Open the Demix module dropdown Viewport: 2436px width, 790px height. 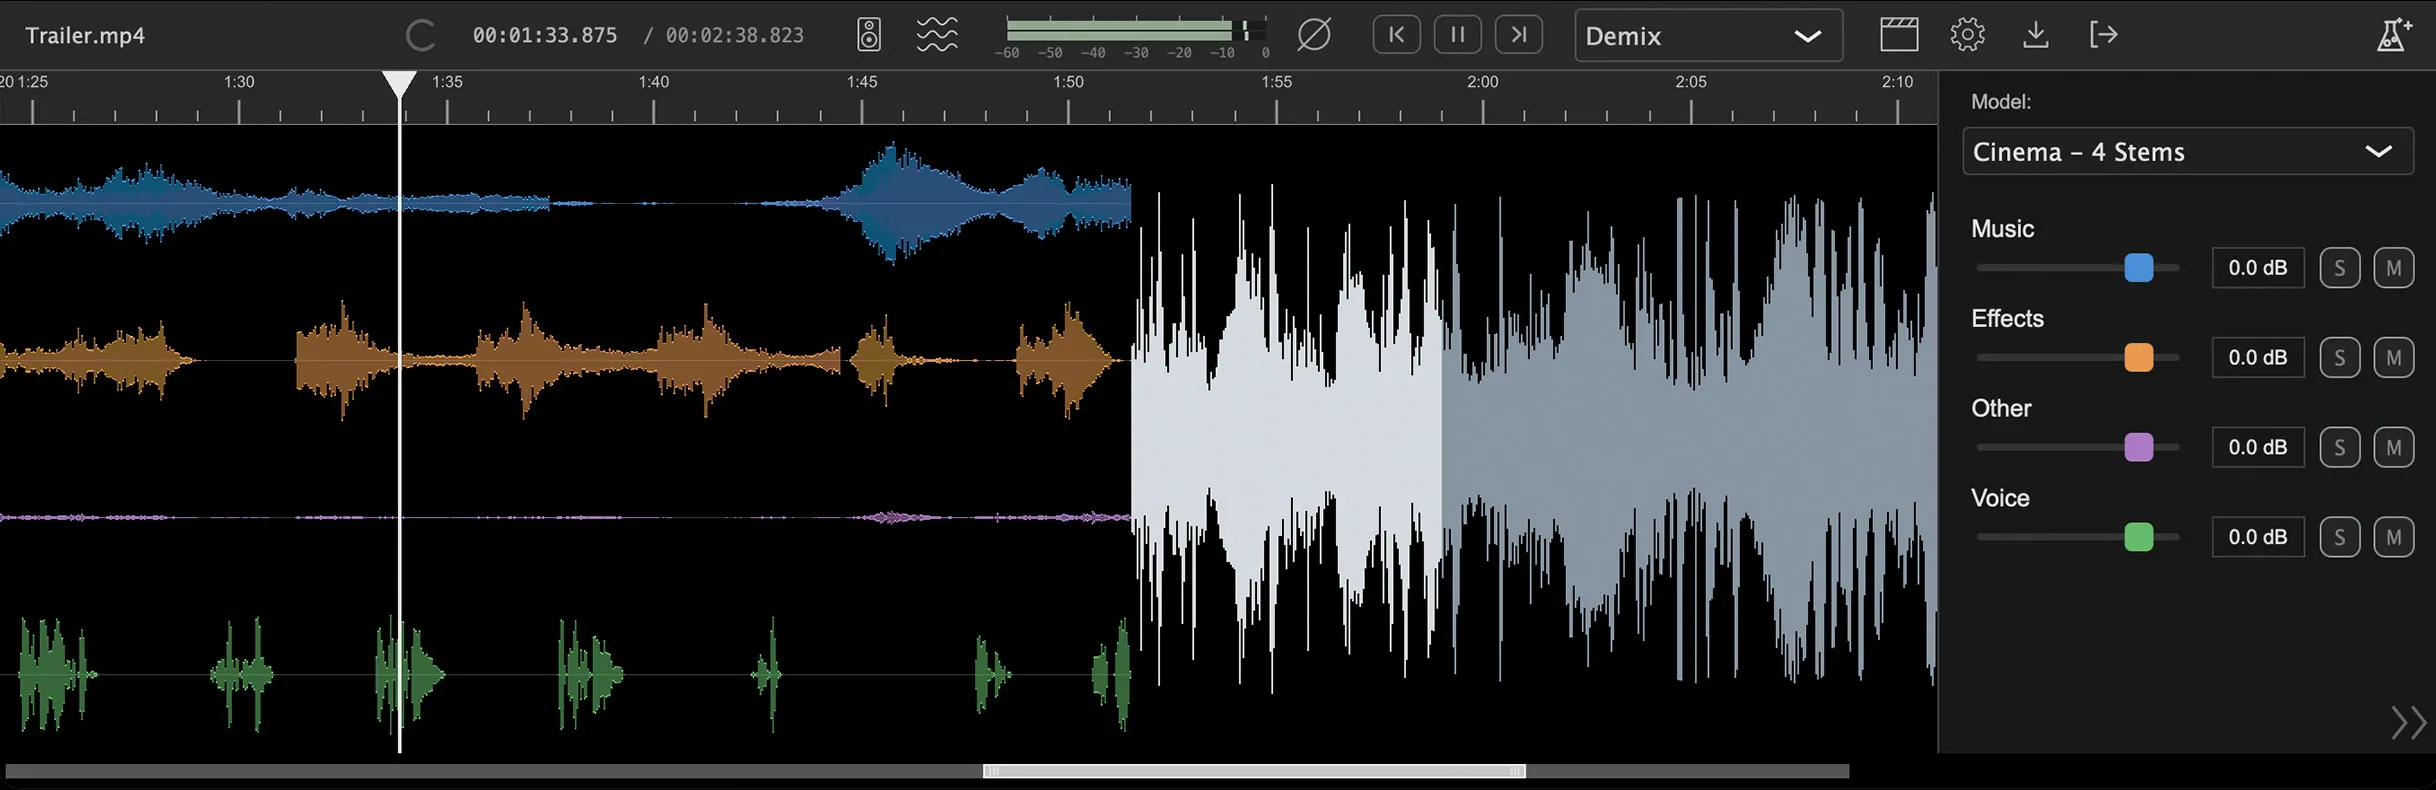pos(1708,36)
